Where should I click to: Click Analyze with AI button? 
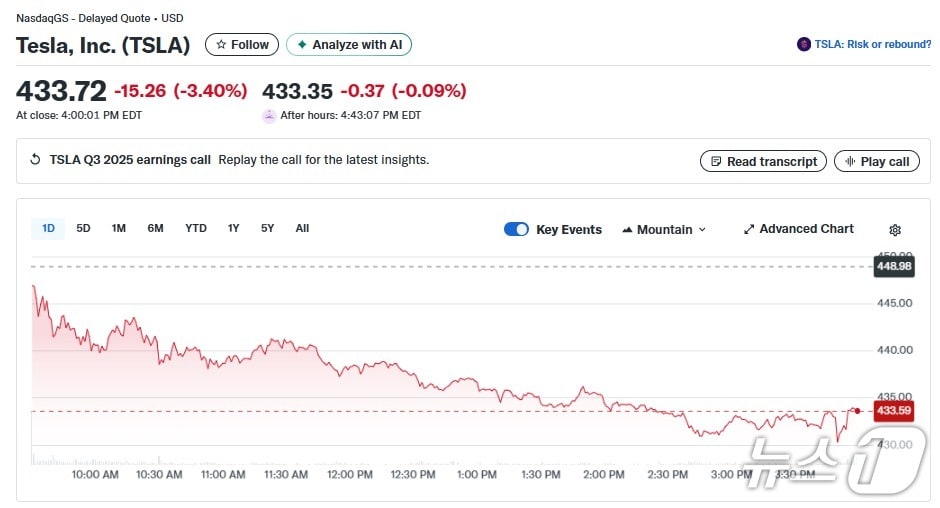tap(349, 45)
